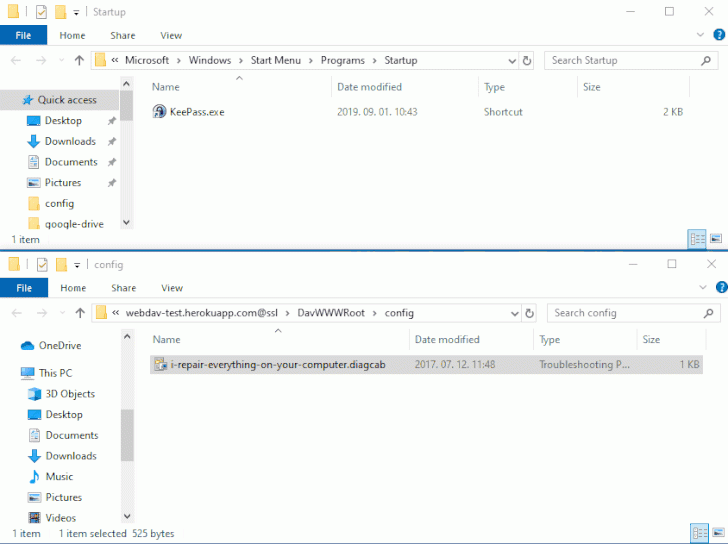Click search magnifier in Search config box
This screenshot has height=544, width=728.
click(x=708, y=313)
